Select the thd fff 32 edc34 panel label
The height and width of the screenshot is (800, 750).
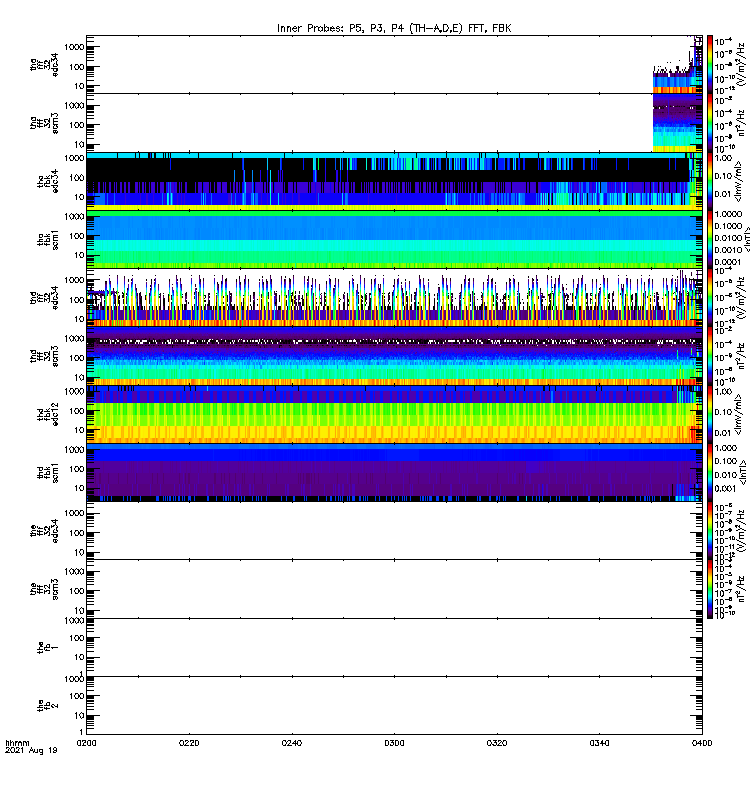(x=44, y=297)
